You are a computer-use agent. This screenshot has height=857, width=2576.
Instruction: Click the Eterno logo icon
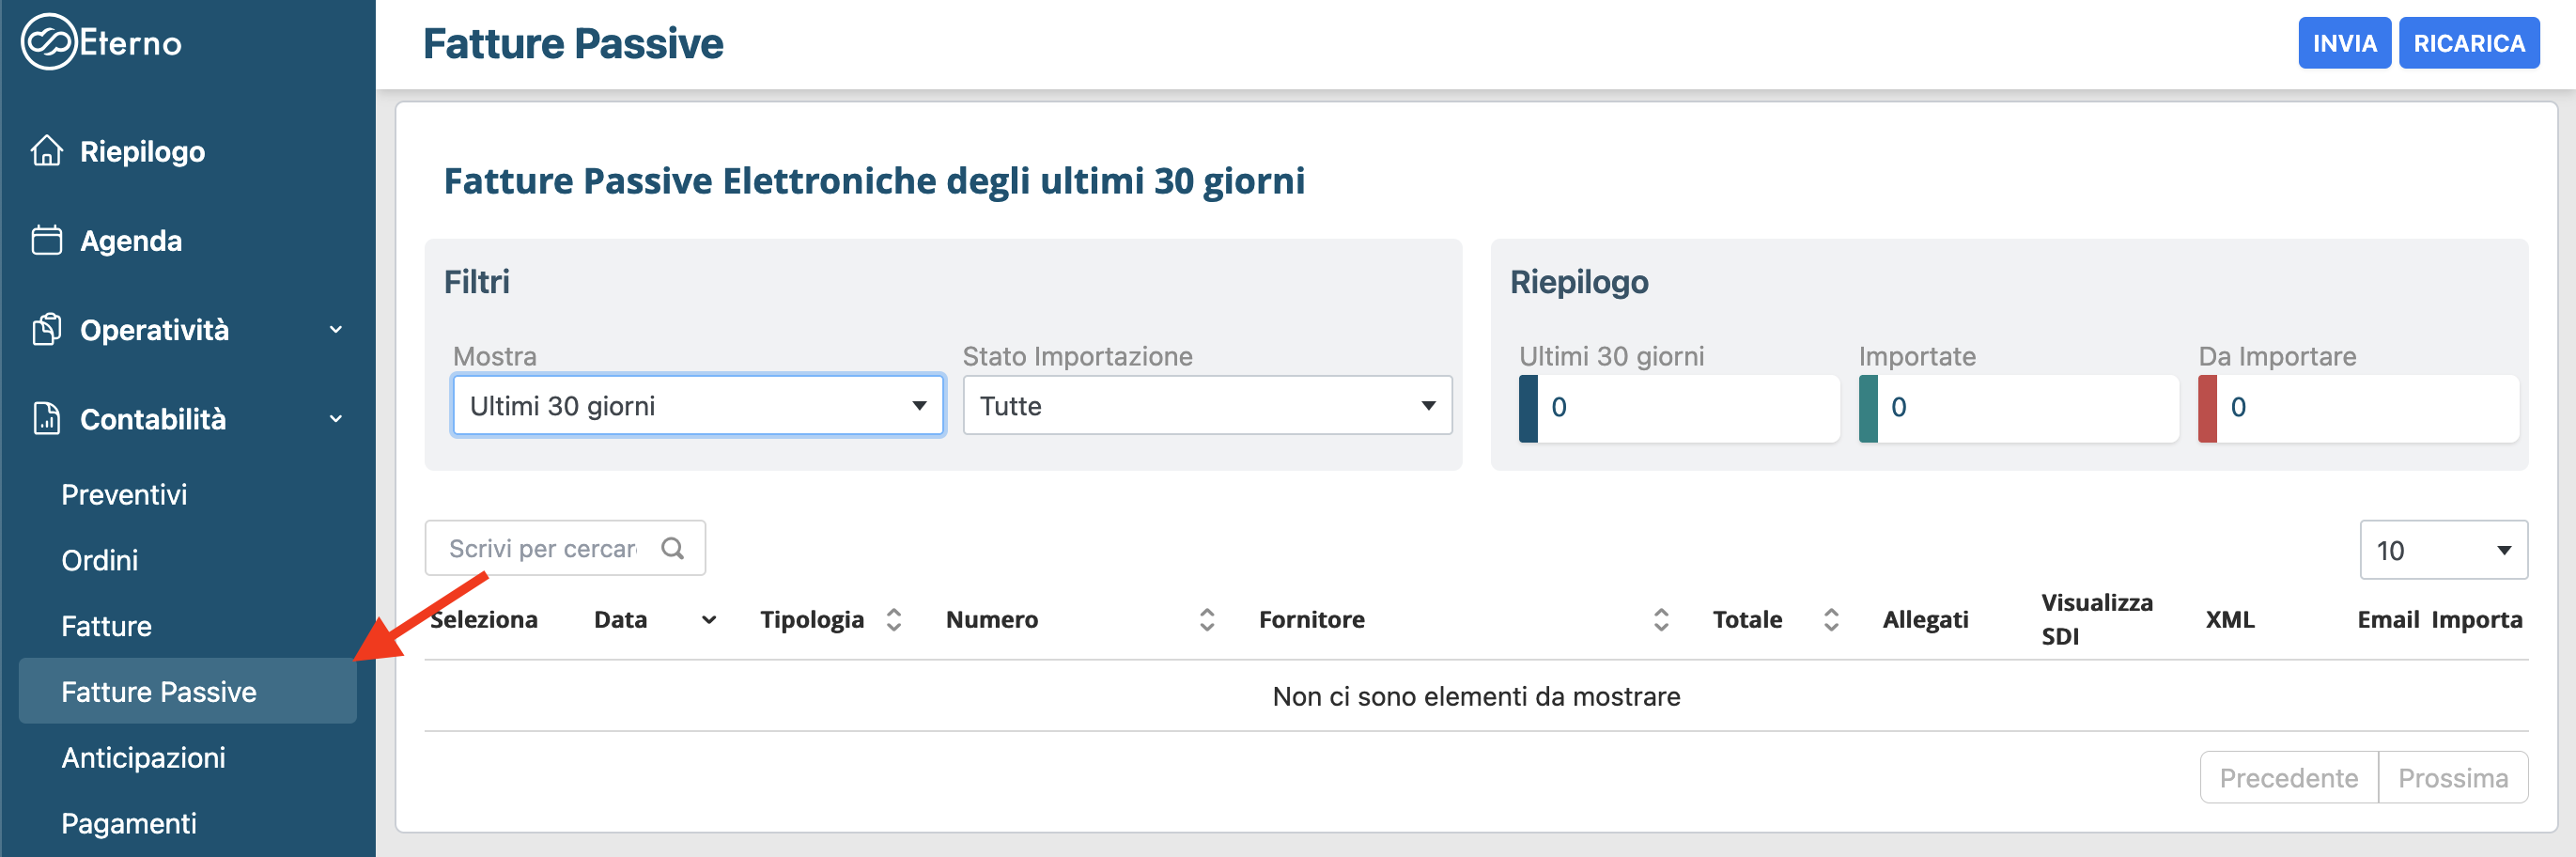coord(48,42)
